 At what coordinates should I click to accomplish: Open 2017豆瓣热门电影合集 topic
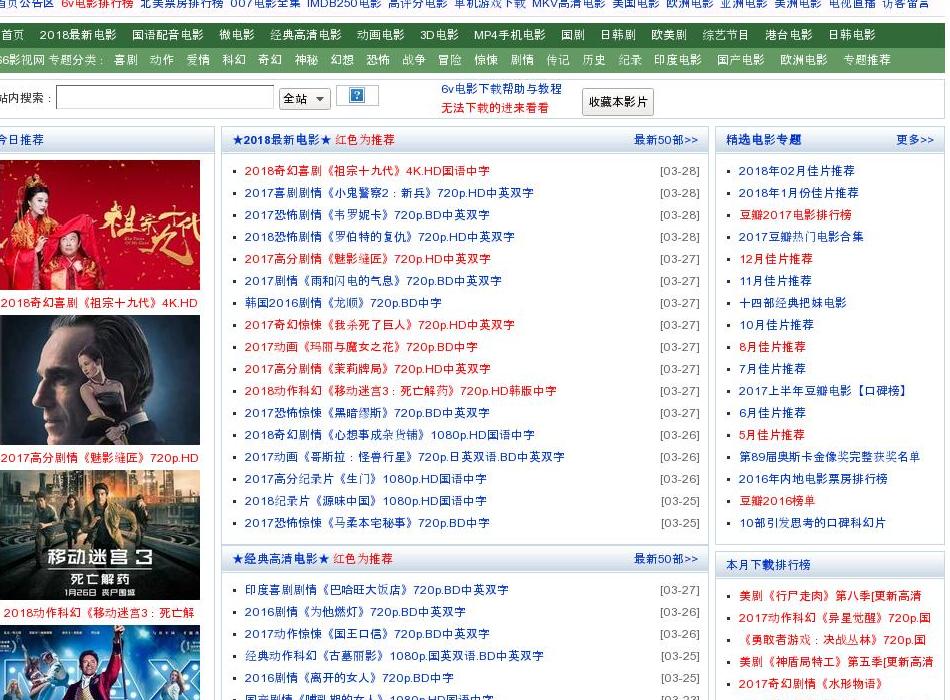tap(801, 237)
